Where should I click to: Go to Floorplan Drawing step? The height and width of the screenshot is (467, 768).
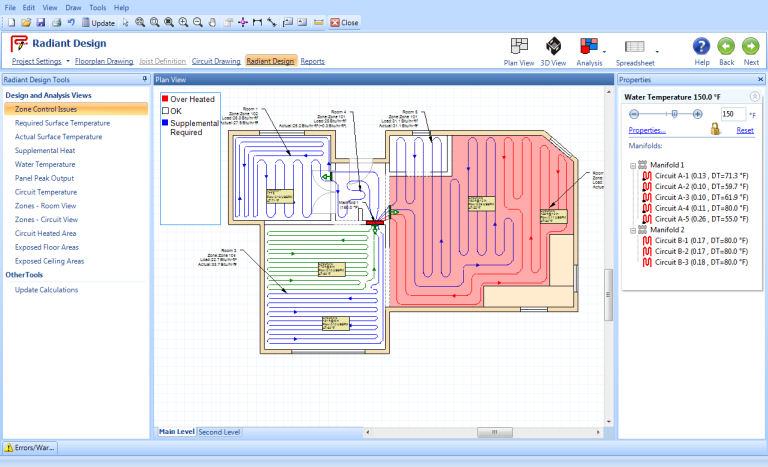coord(104,61)
